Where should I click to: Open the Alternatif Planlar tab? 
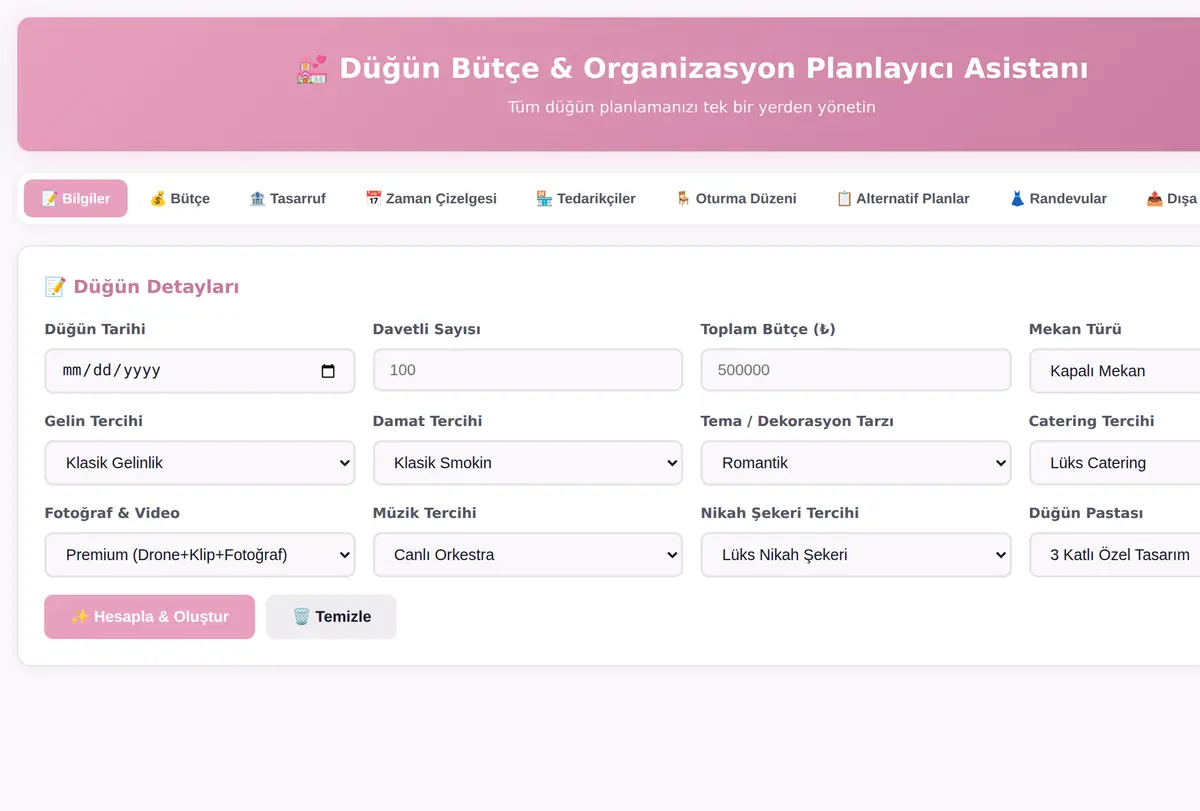(903, 198)
